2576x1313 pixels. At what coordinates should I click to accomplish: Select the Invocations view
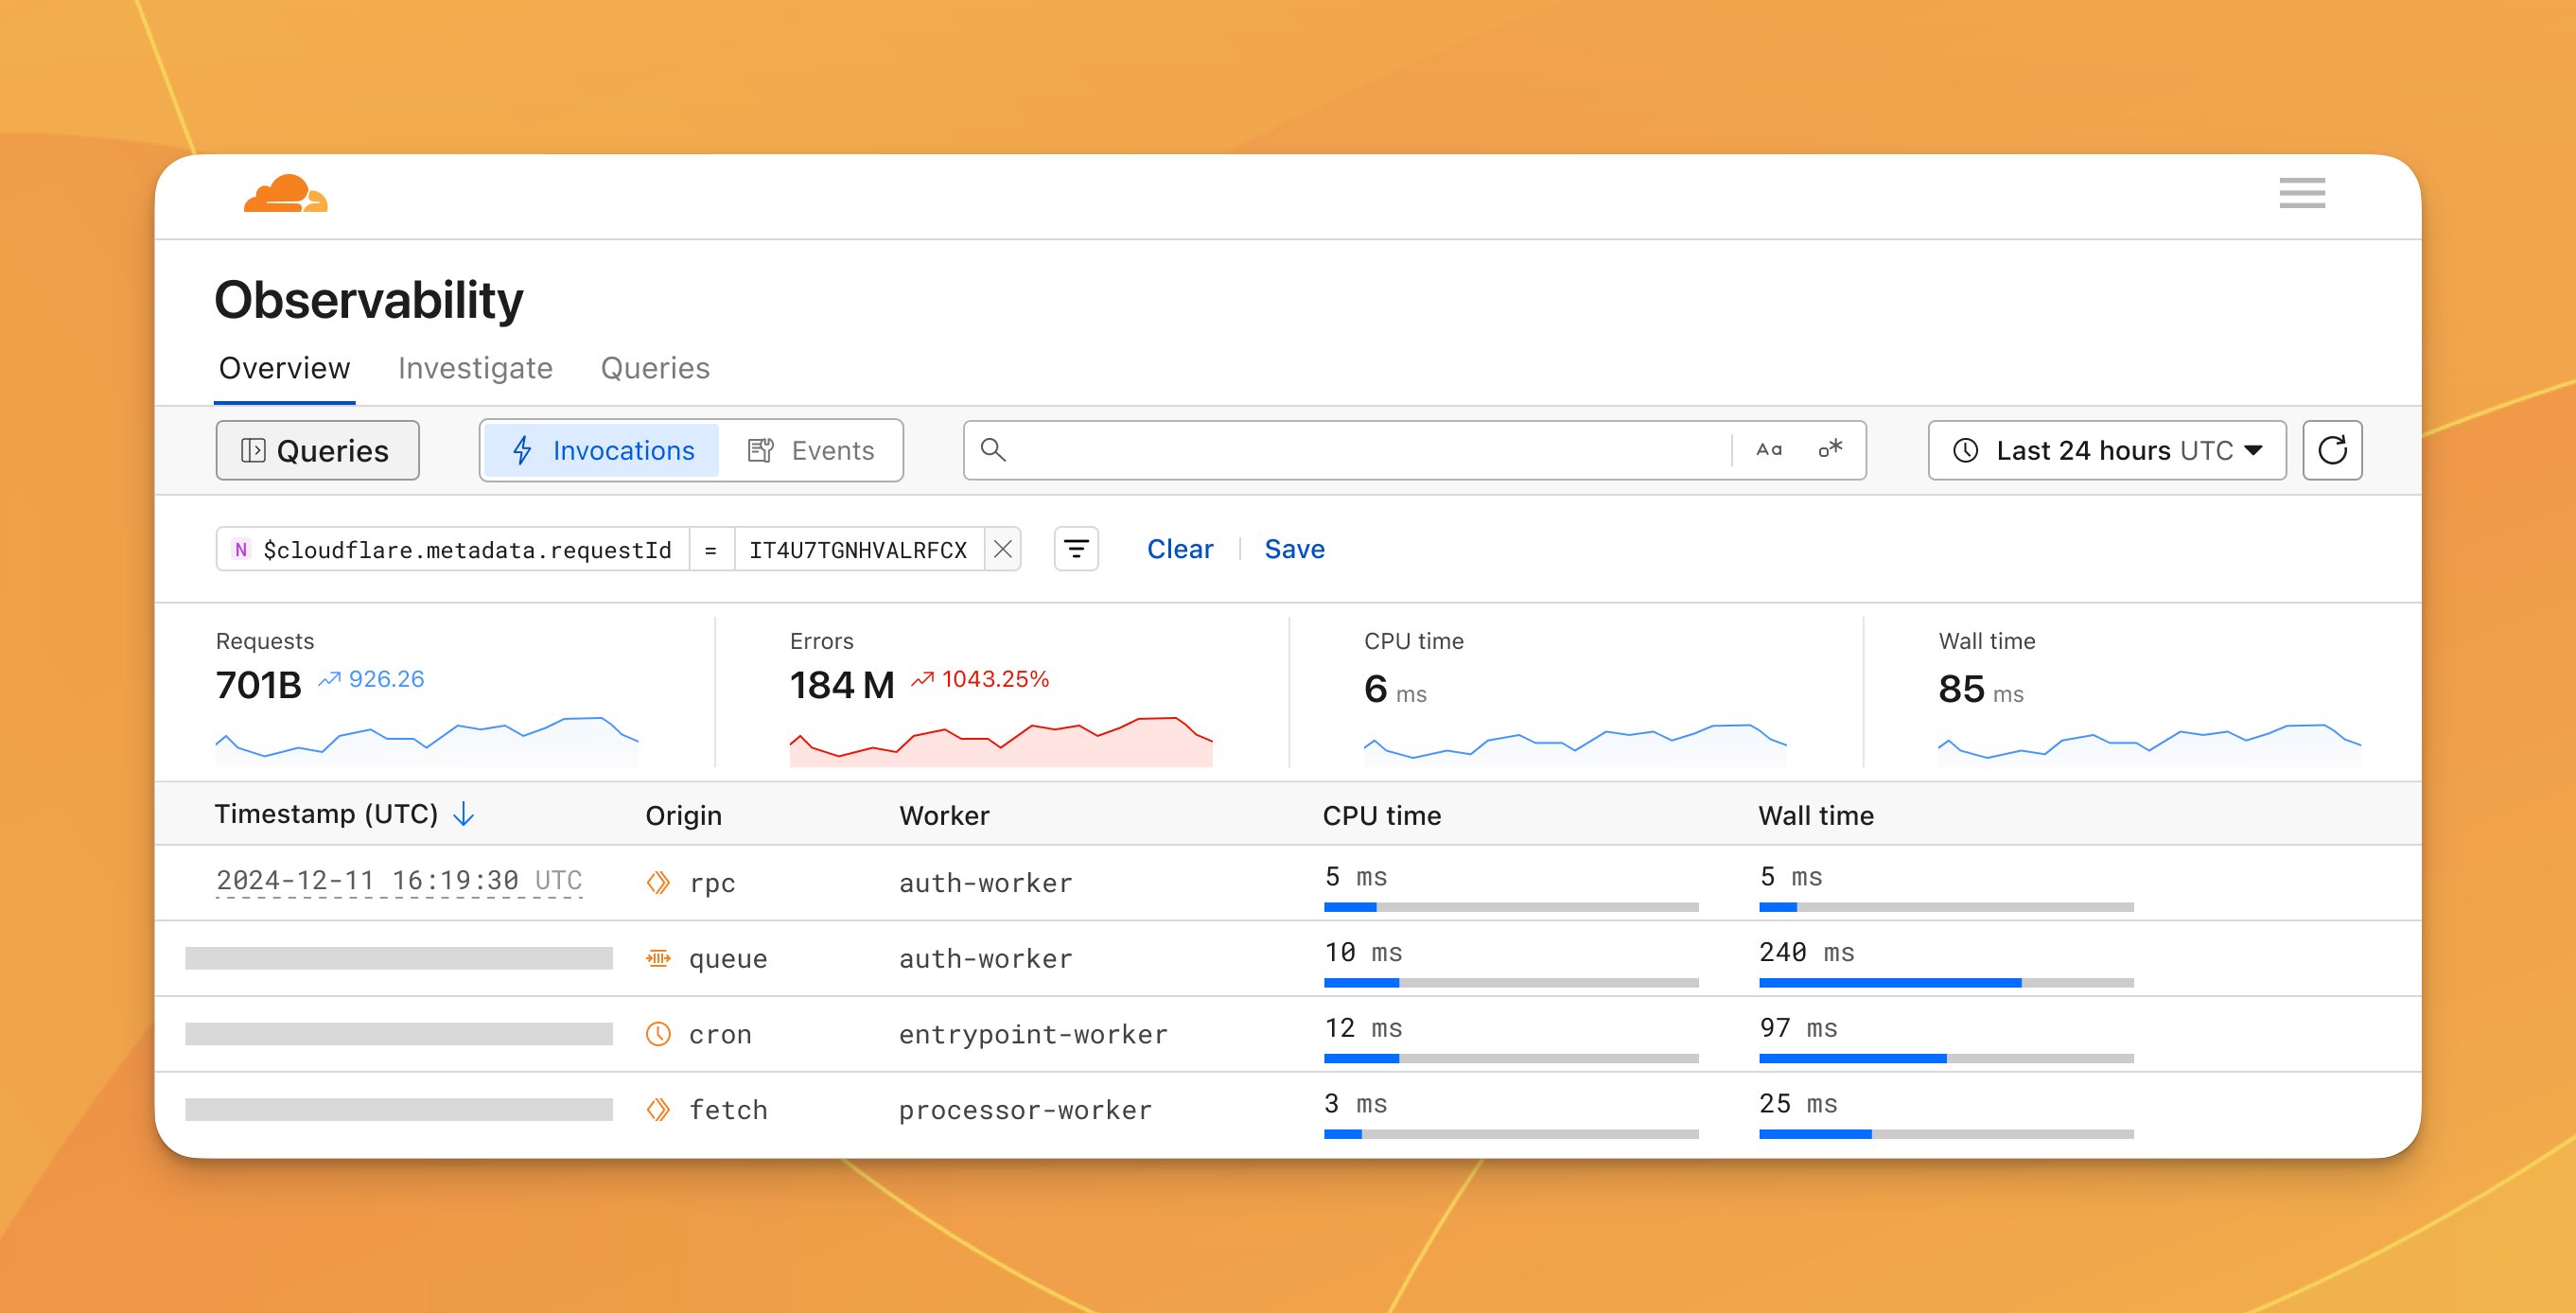(602, 450)
